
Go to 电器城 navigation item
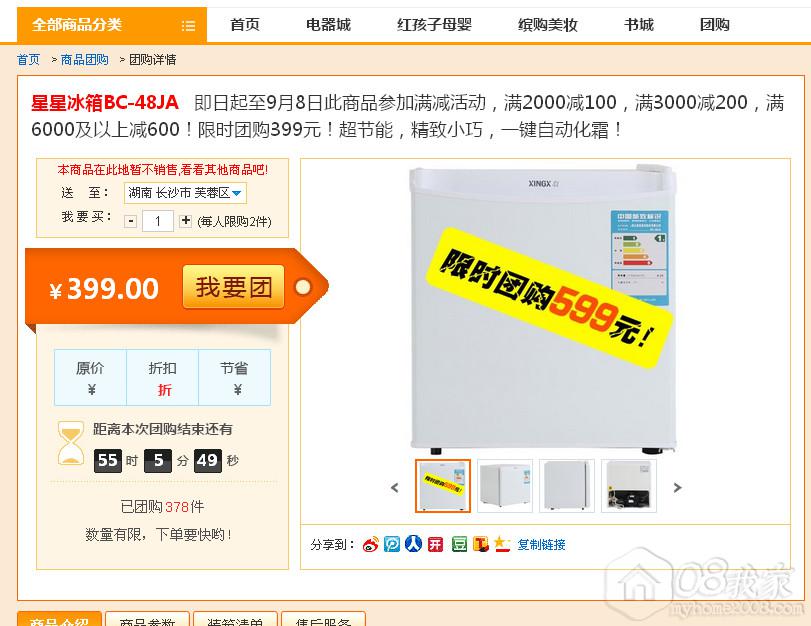328,24
